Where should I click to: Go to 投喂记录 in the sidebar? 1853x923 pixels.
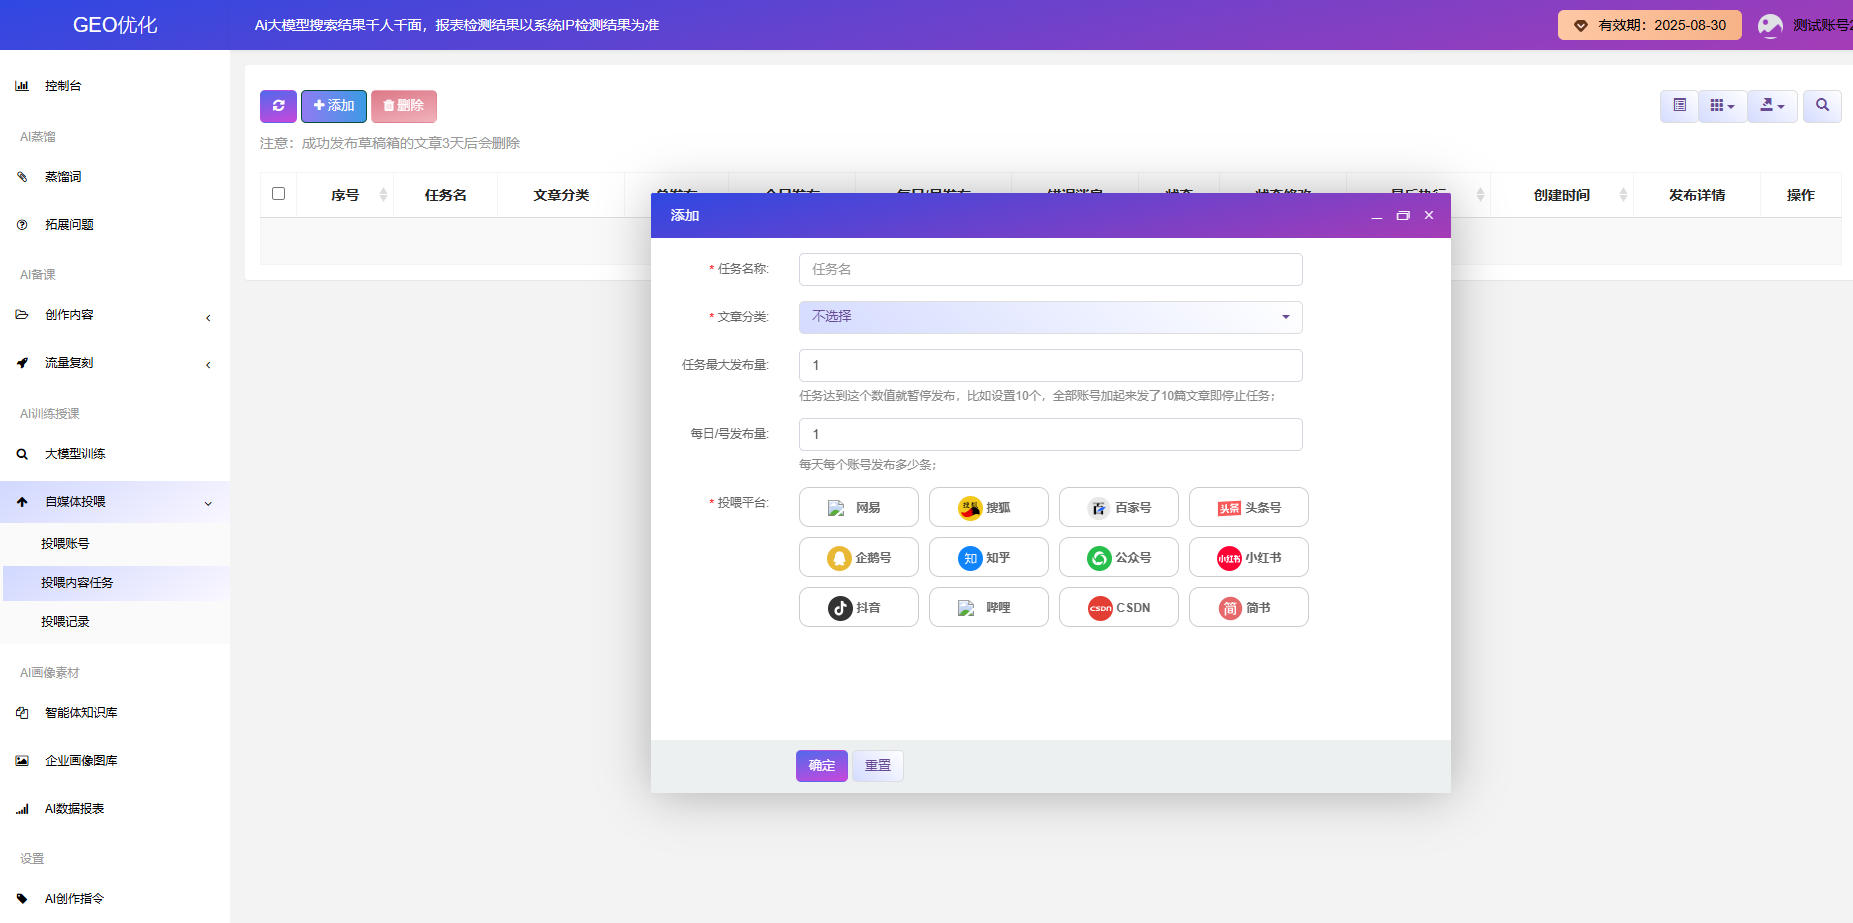tap(65, 622)
